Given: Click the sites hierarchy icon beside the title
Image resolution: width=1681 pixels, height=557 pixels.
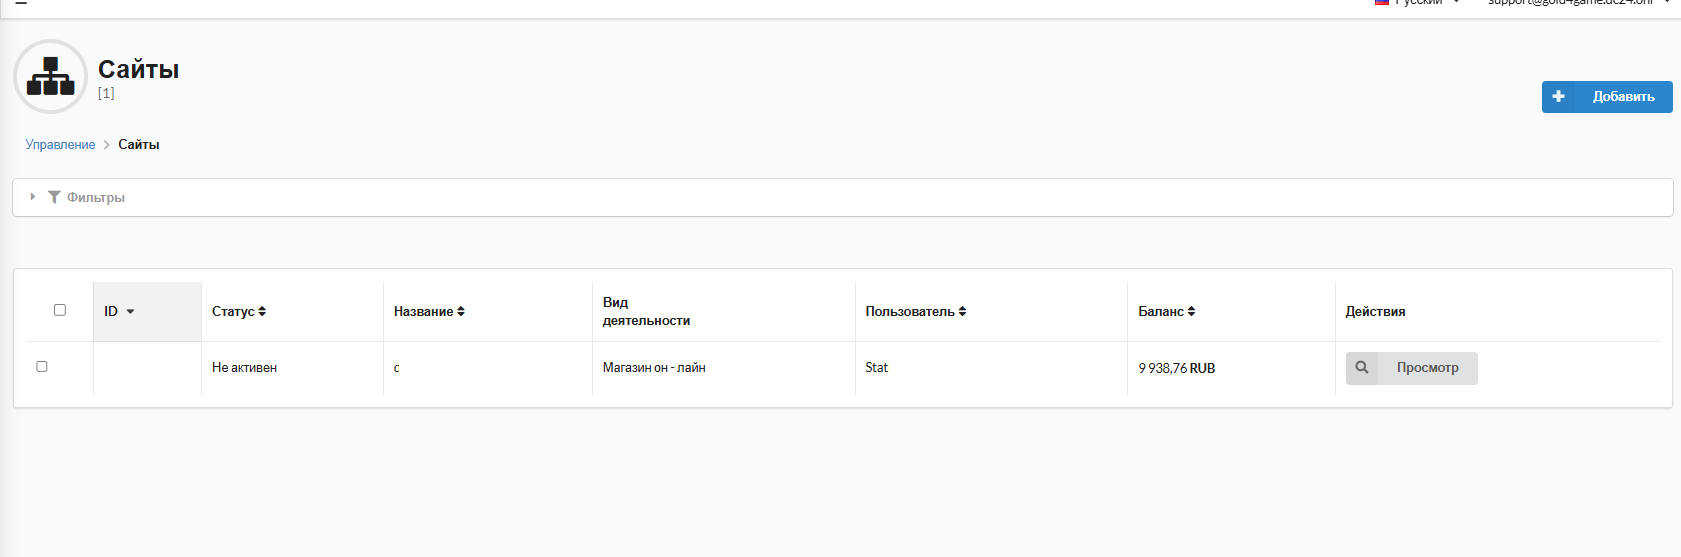Looking at the screenshot, I should 50,76.
